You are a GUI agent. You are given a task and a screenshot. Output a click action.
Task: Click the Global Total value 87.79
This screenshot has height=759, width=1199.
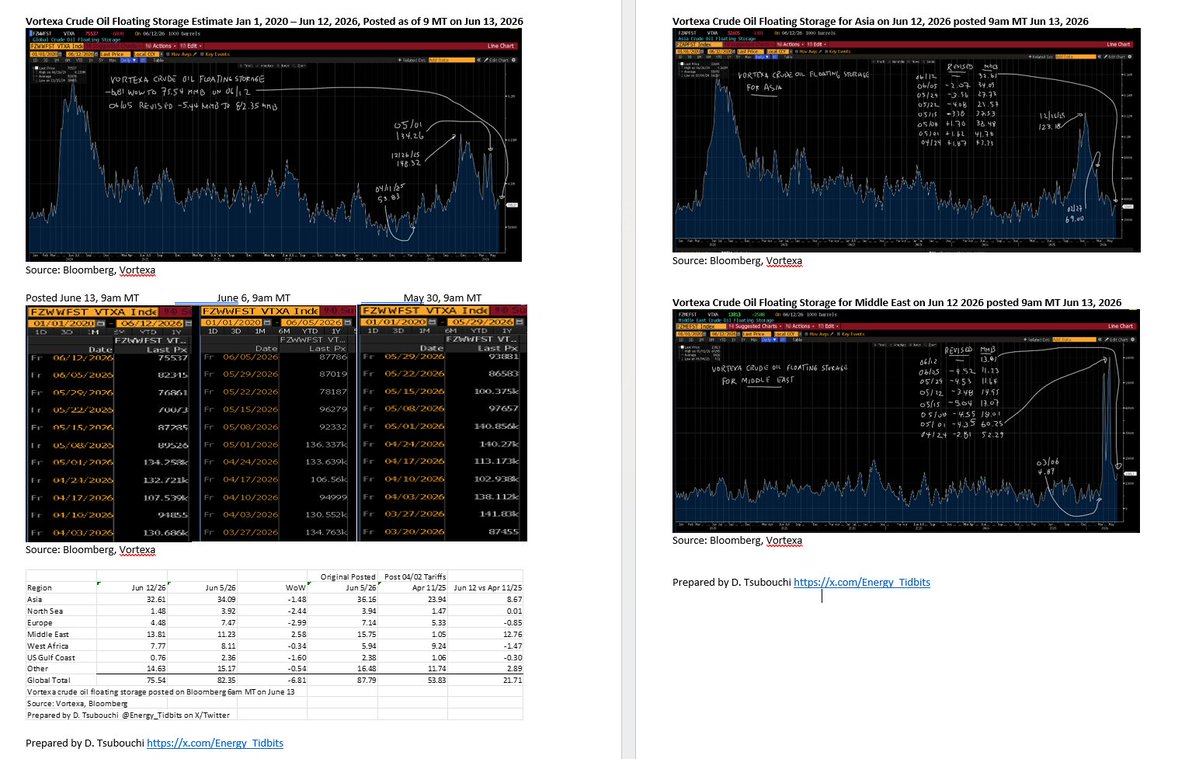click(366, 680)
